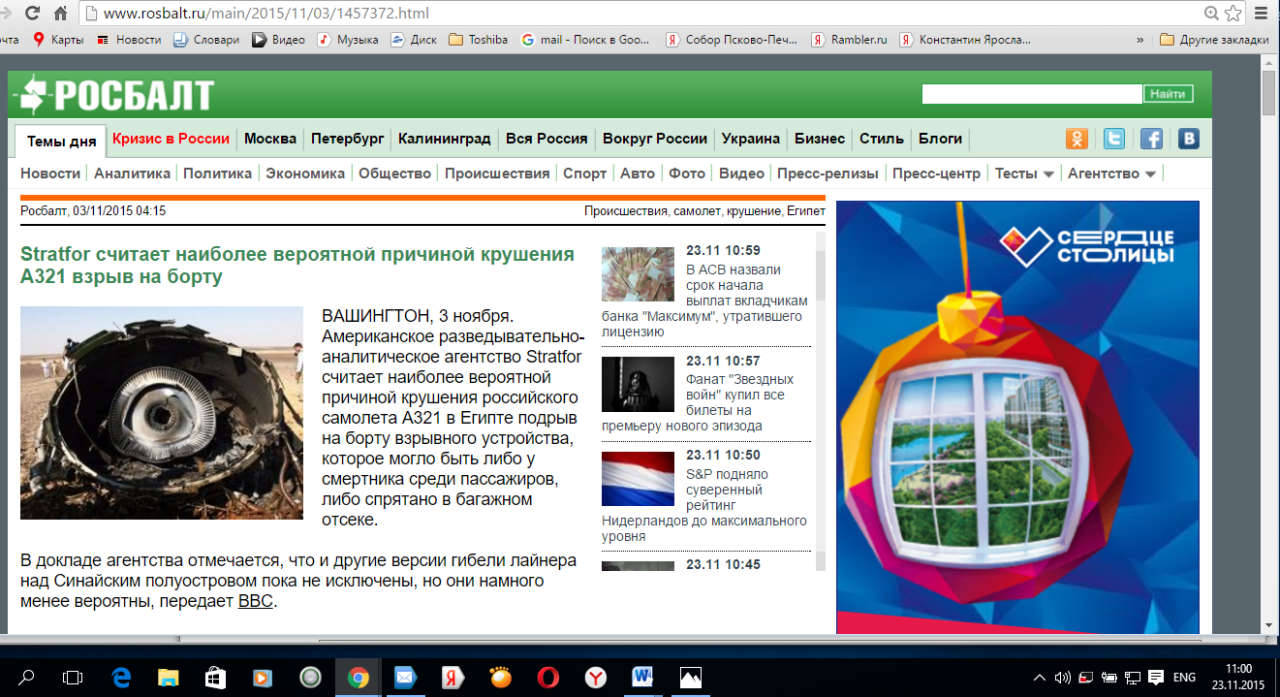Go to Политика in the submenu
The width and height of the screenshot is (1280, 697).
click(217, 173)
